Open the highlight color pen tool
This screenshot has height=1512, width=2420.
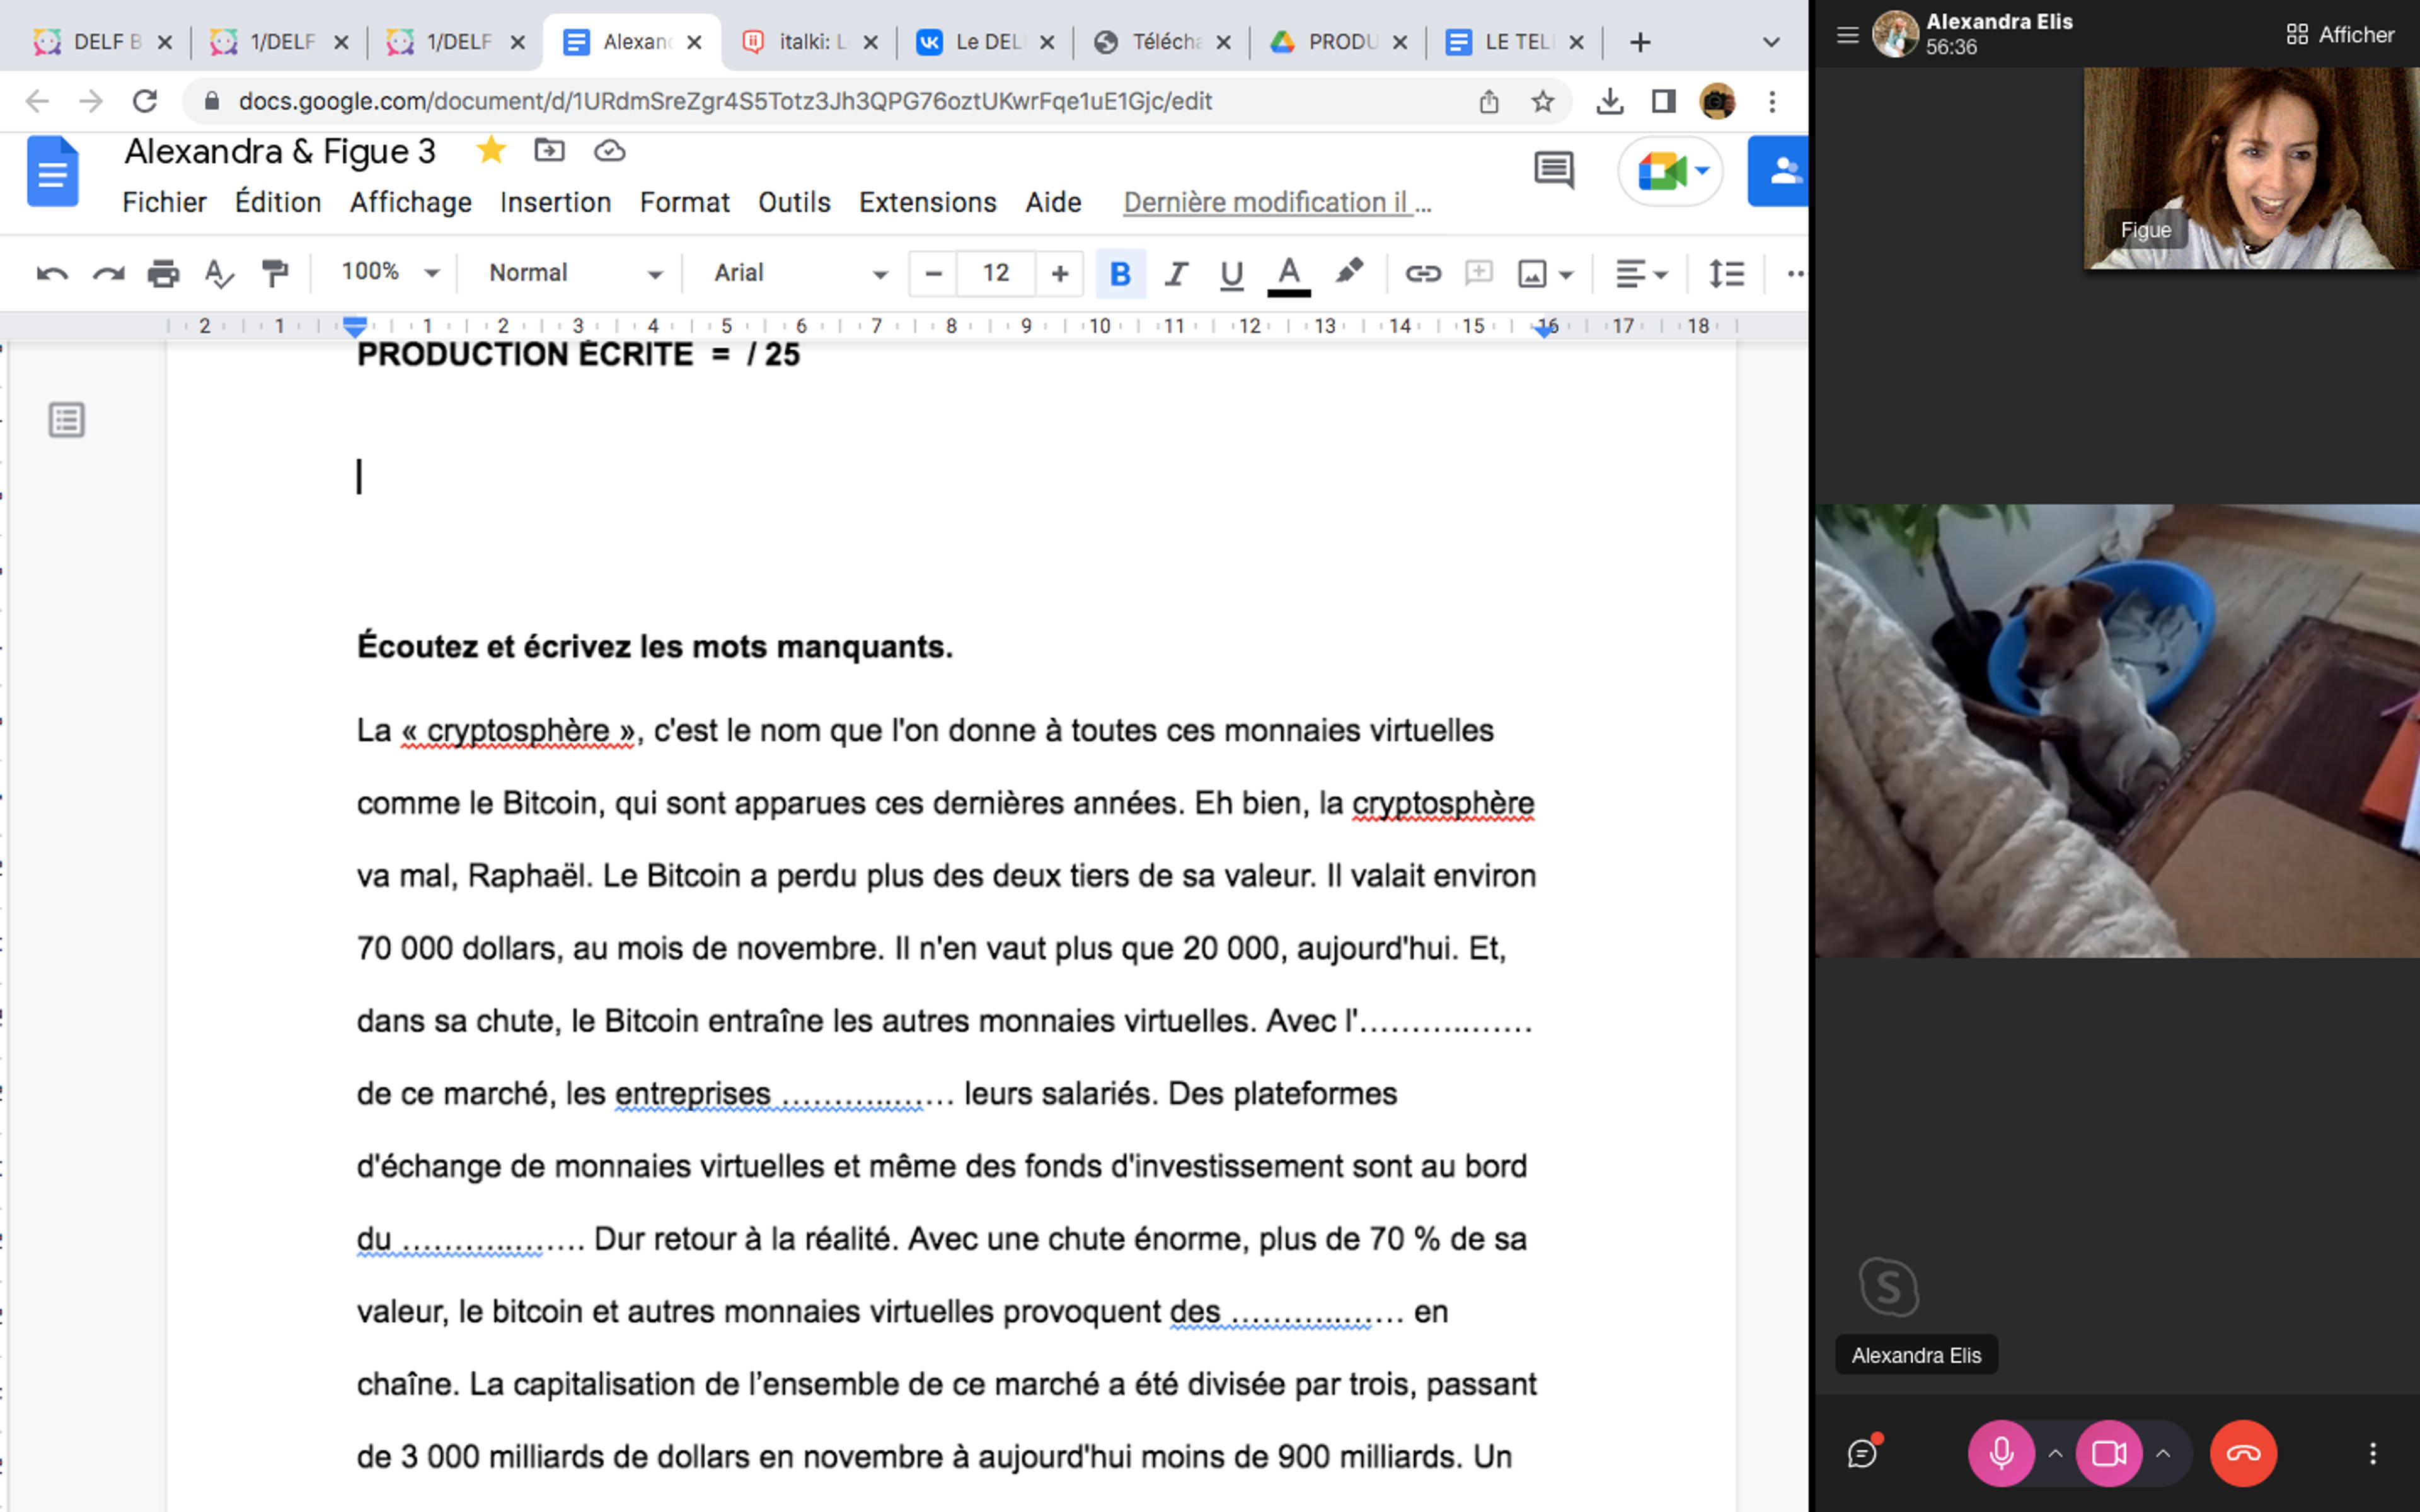1349,271
